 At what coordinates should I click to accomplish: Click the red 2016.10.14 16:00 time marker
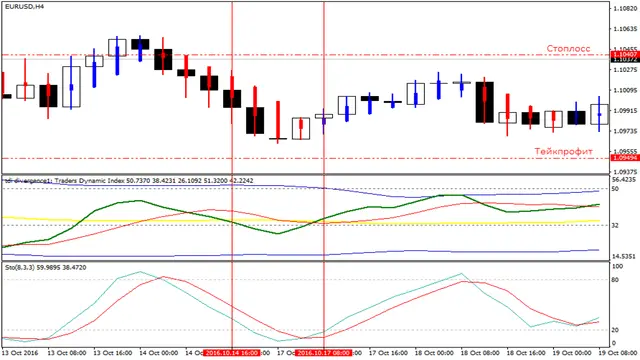coord(231,353)
